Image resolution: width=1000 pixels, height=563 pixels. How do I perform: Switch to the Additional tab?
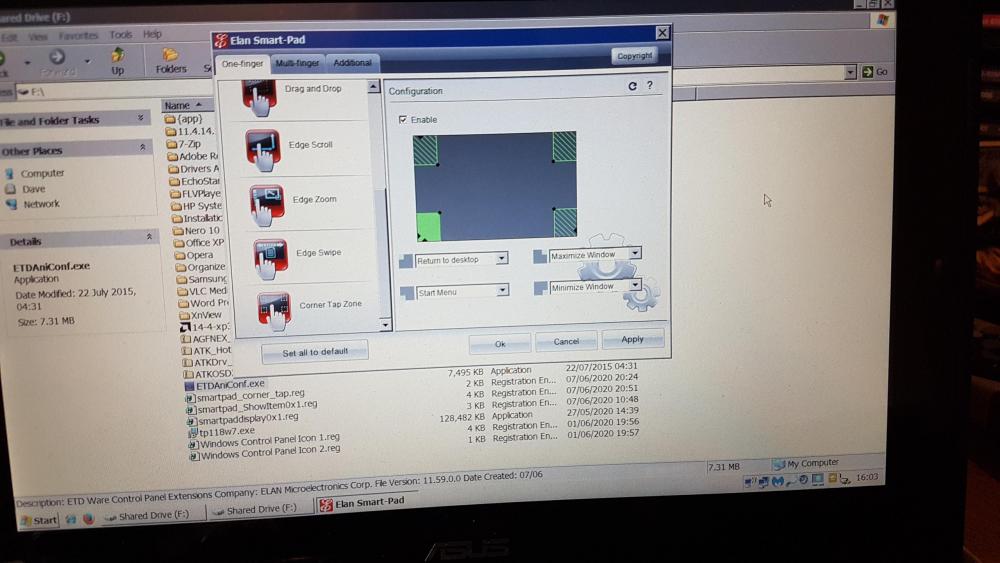pos(352,62)
